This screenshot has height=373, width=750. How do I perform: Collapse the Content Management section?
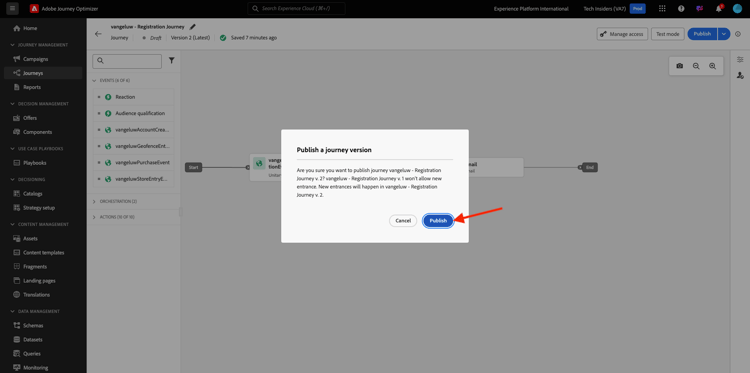[x=40, y=224]
